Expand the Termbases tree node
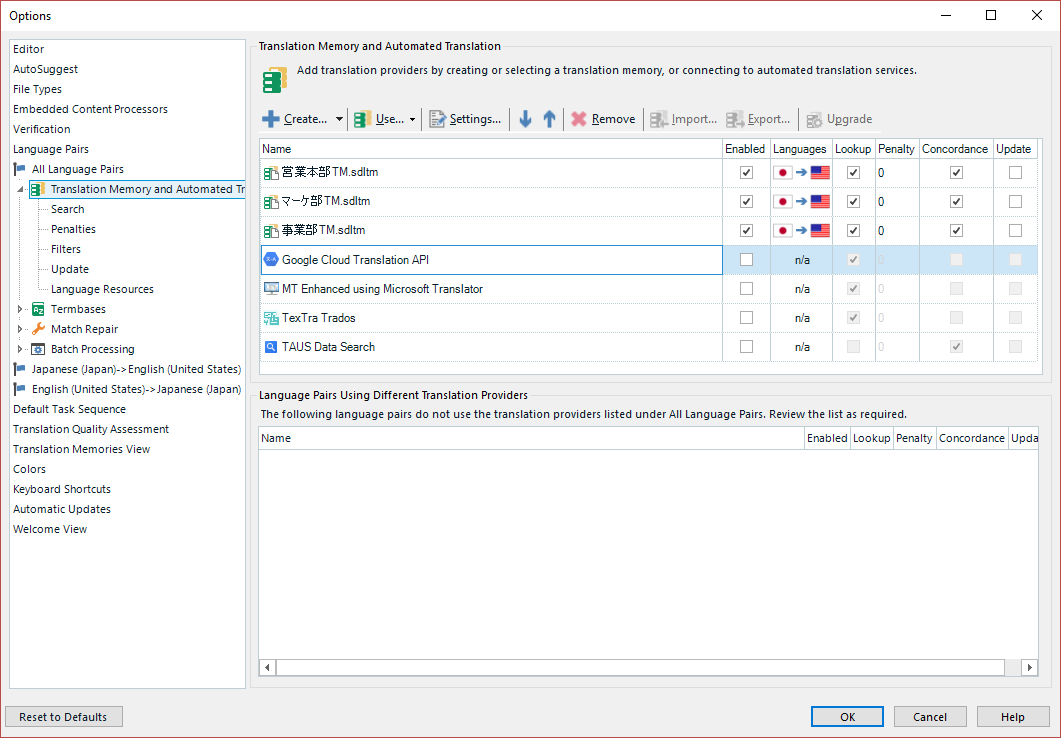 [21, 309]
